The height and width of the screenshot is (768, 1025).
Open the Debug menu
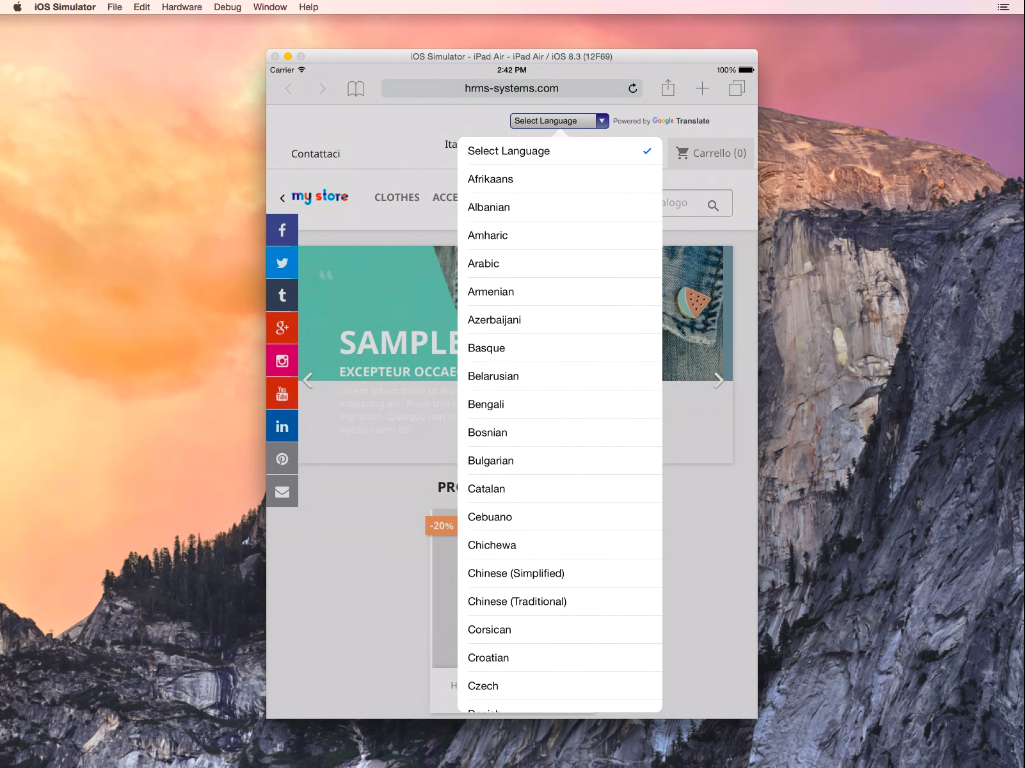click(227, 7)
